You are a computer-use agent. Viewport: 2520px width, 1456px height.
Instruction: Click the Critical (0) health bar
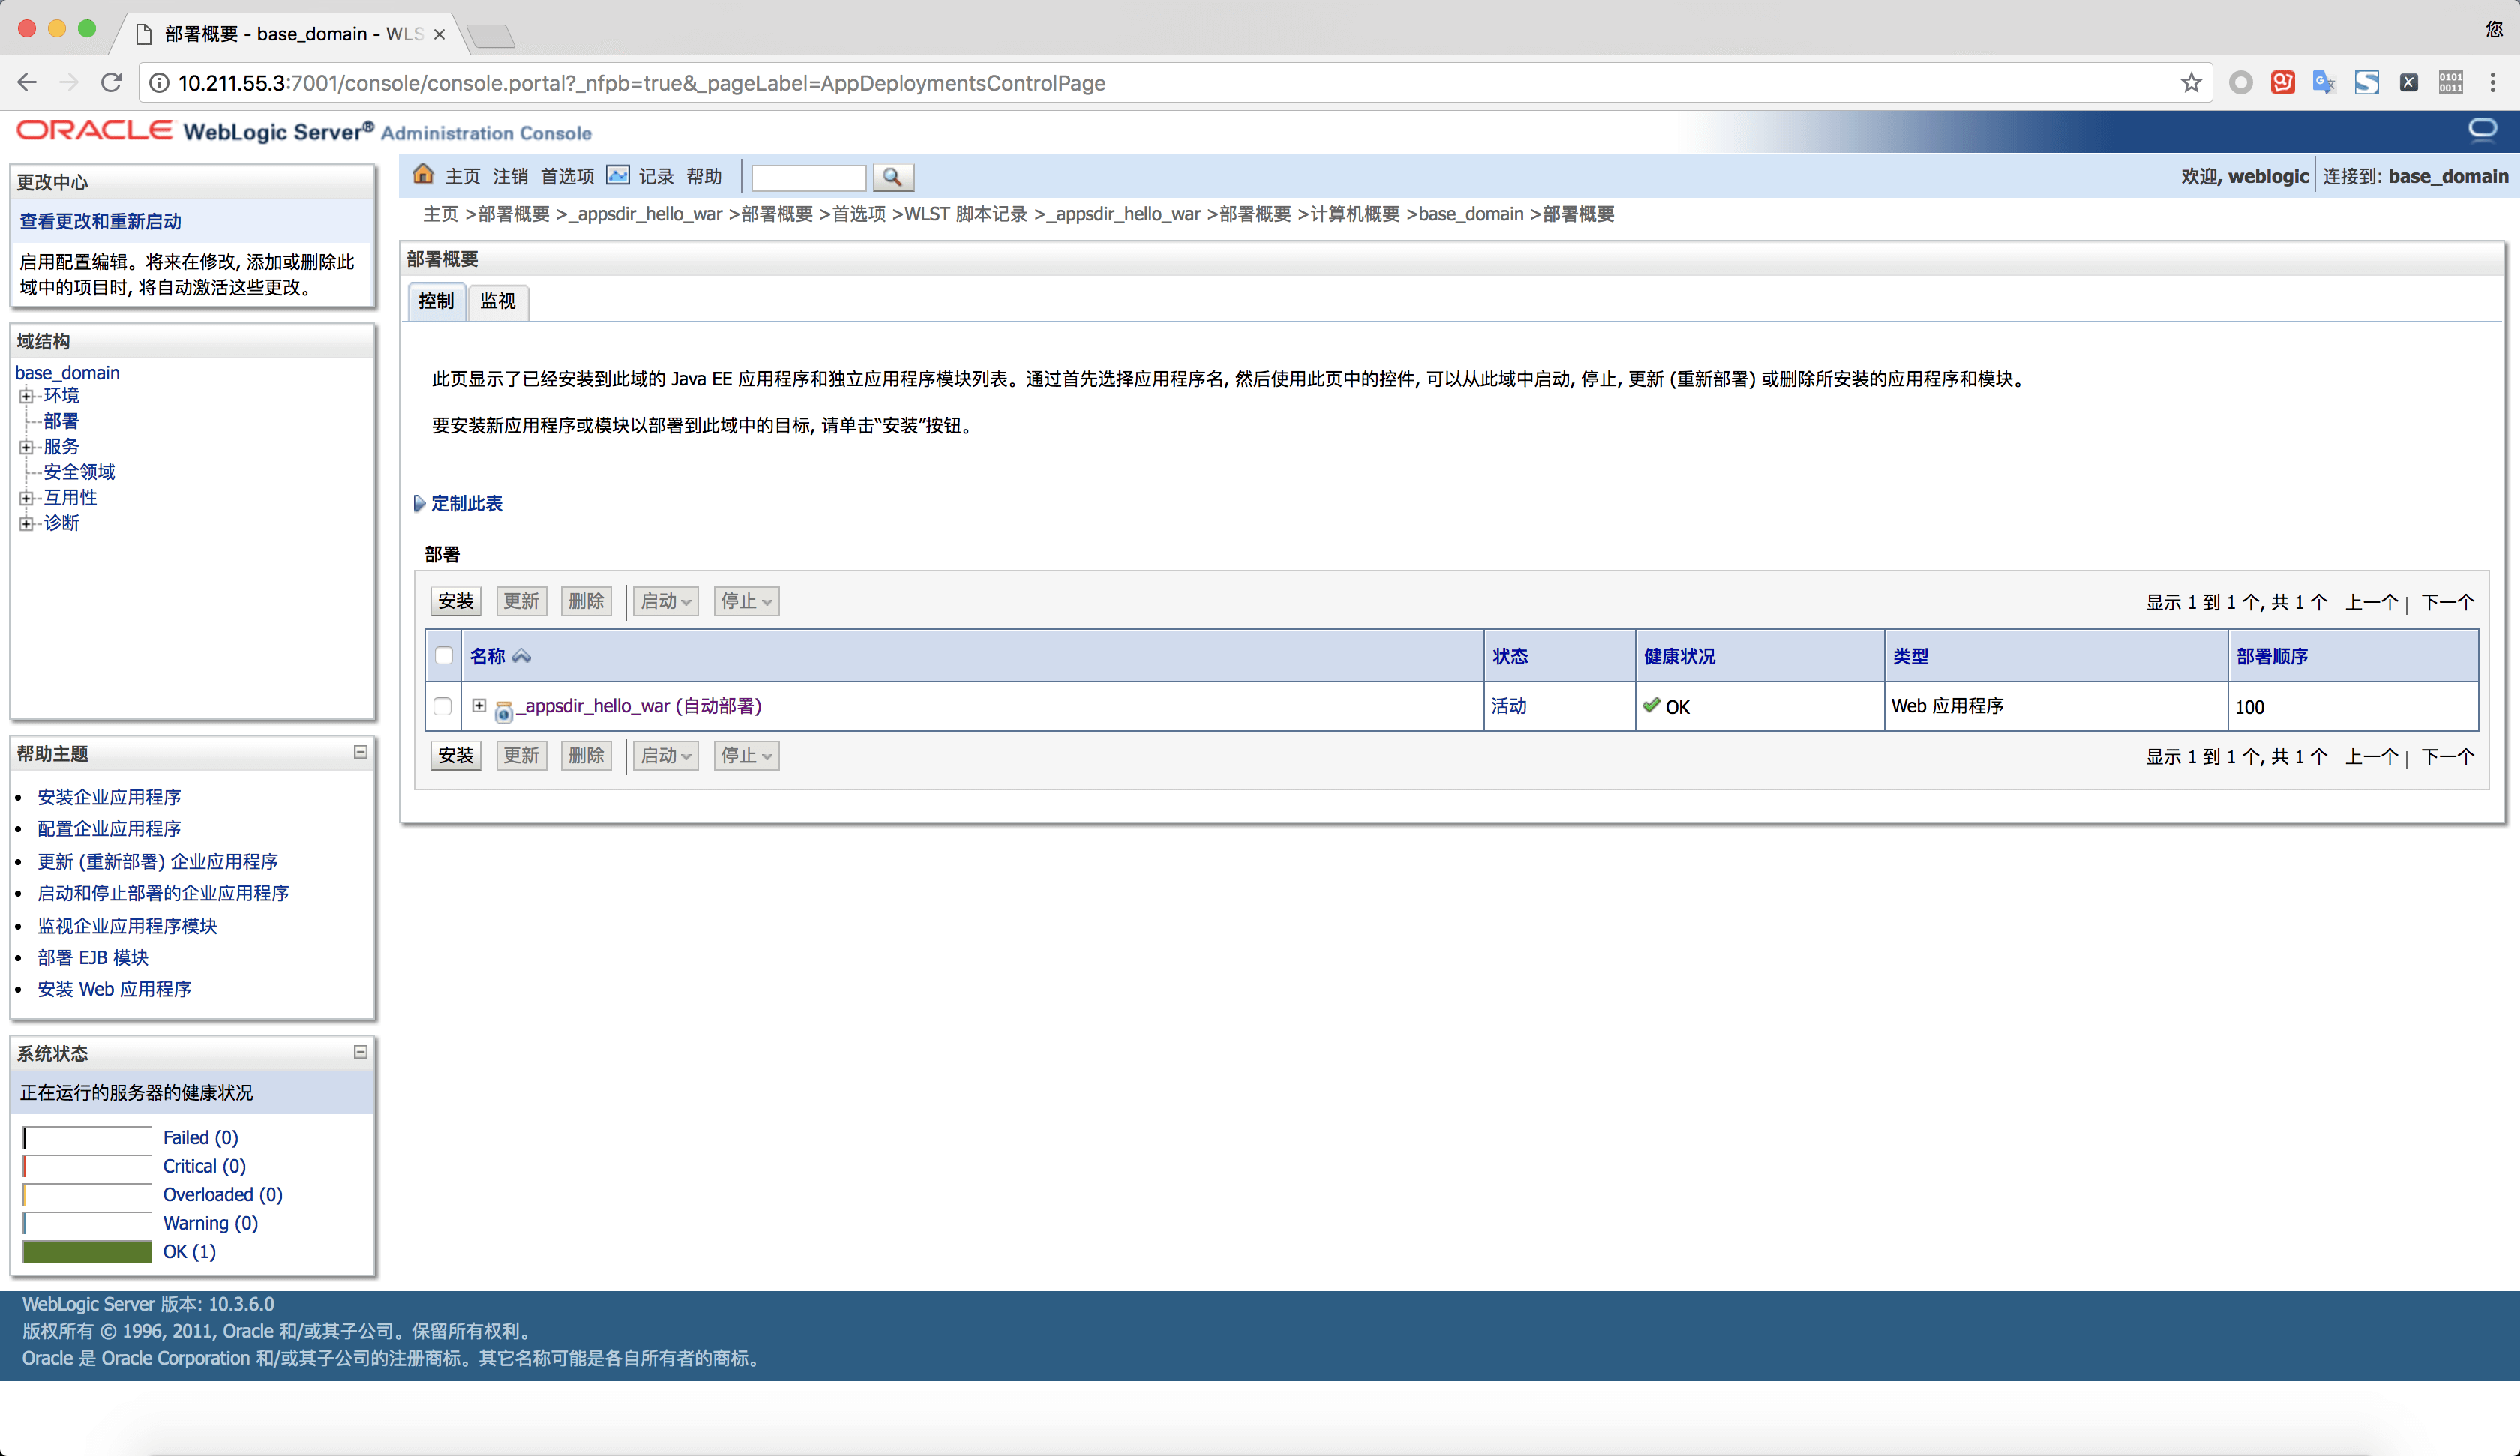pyautogui.click(x=87, y=1166)
